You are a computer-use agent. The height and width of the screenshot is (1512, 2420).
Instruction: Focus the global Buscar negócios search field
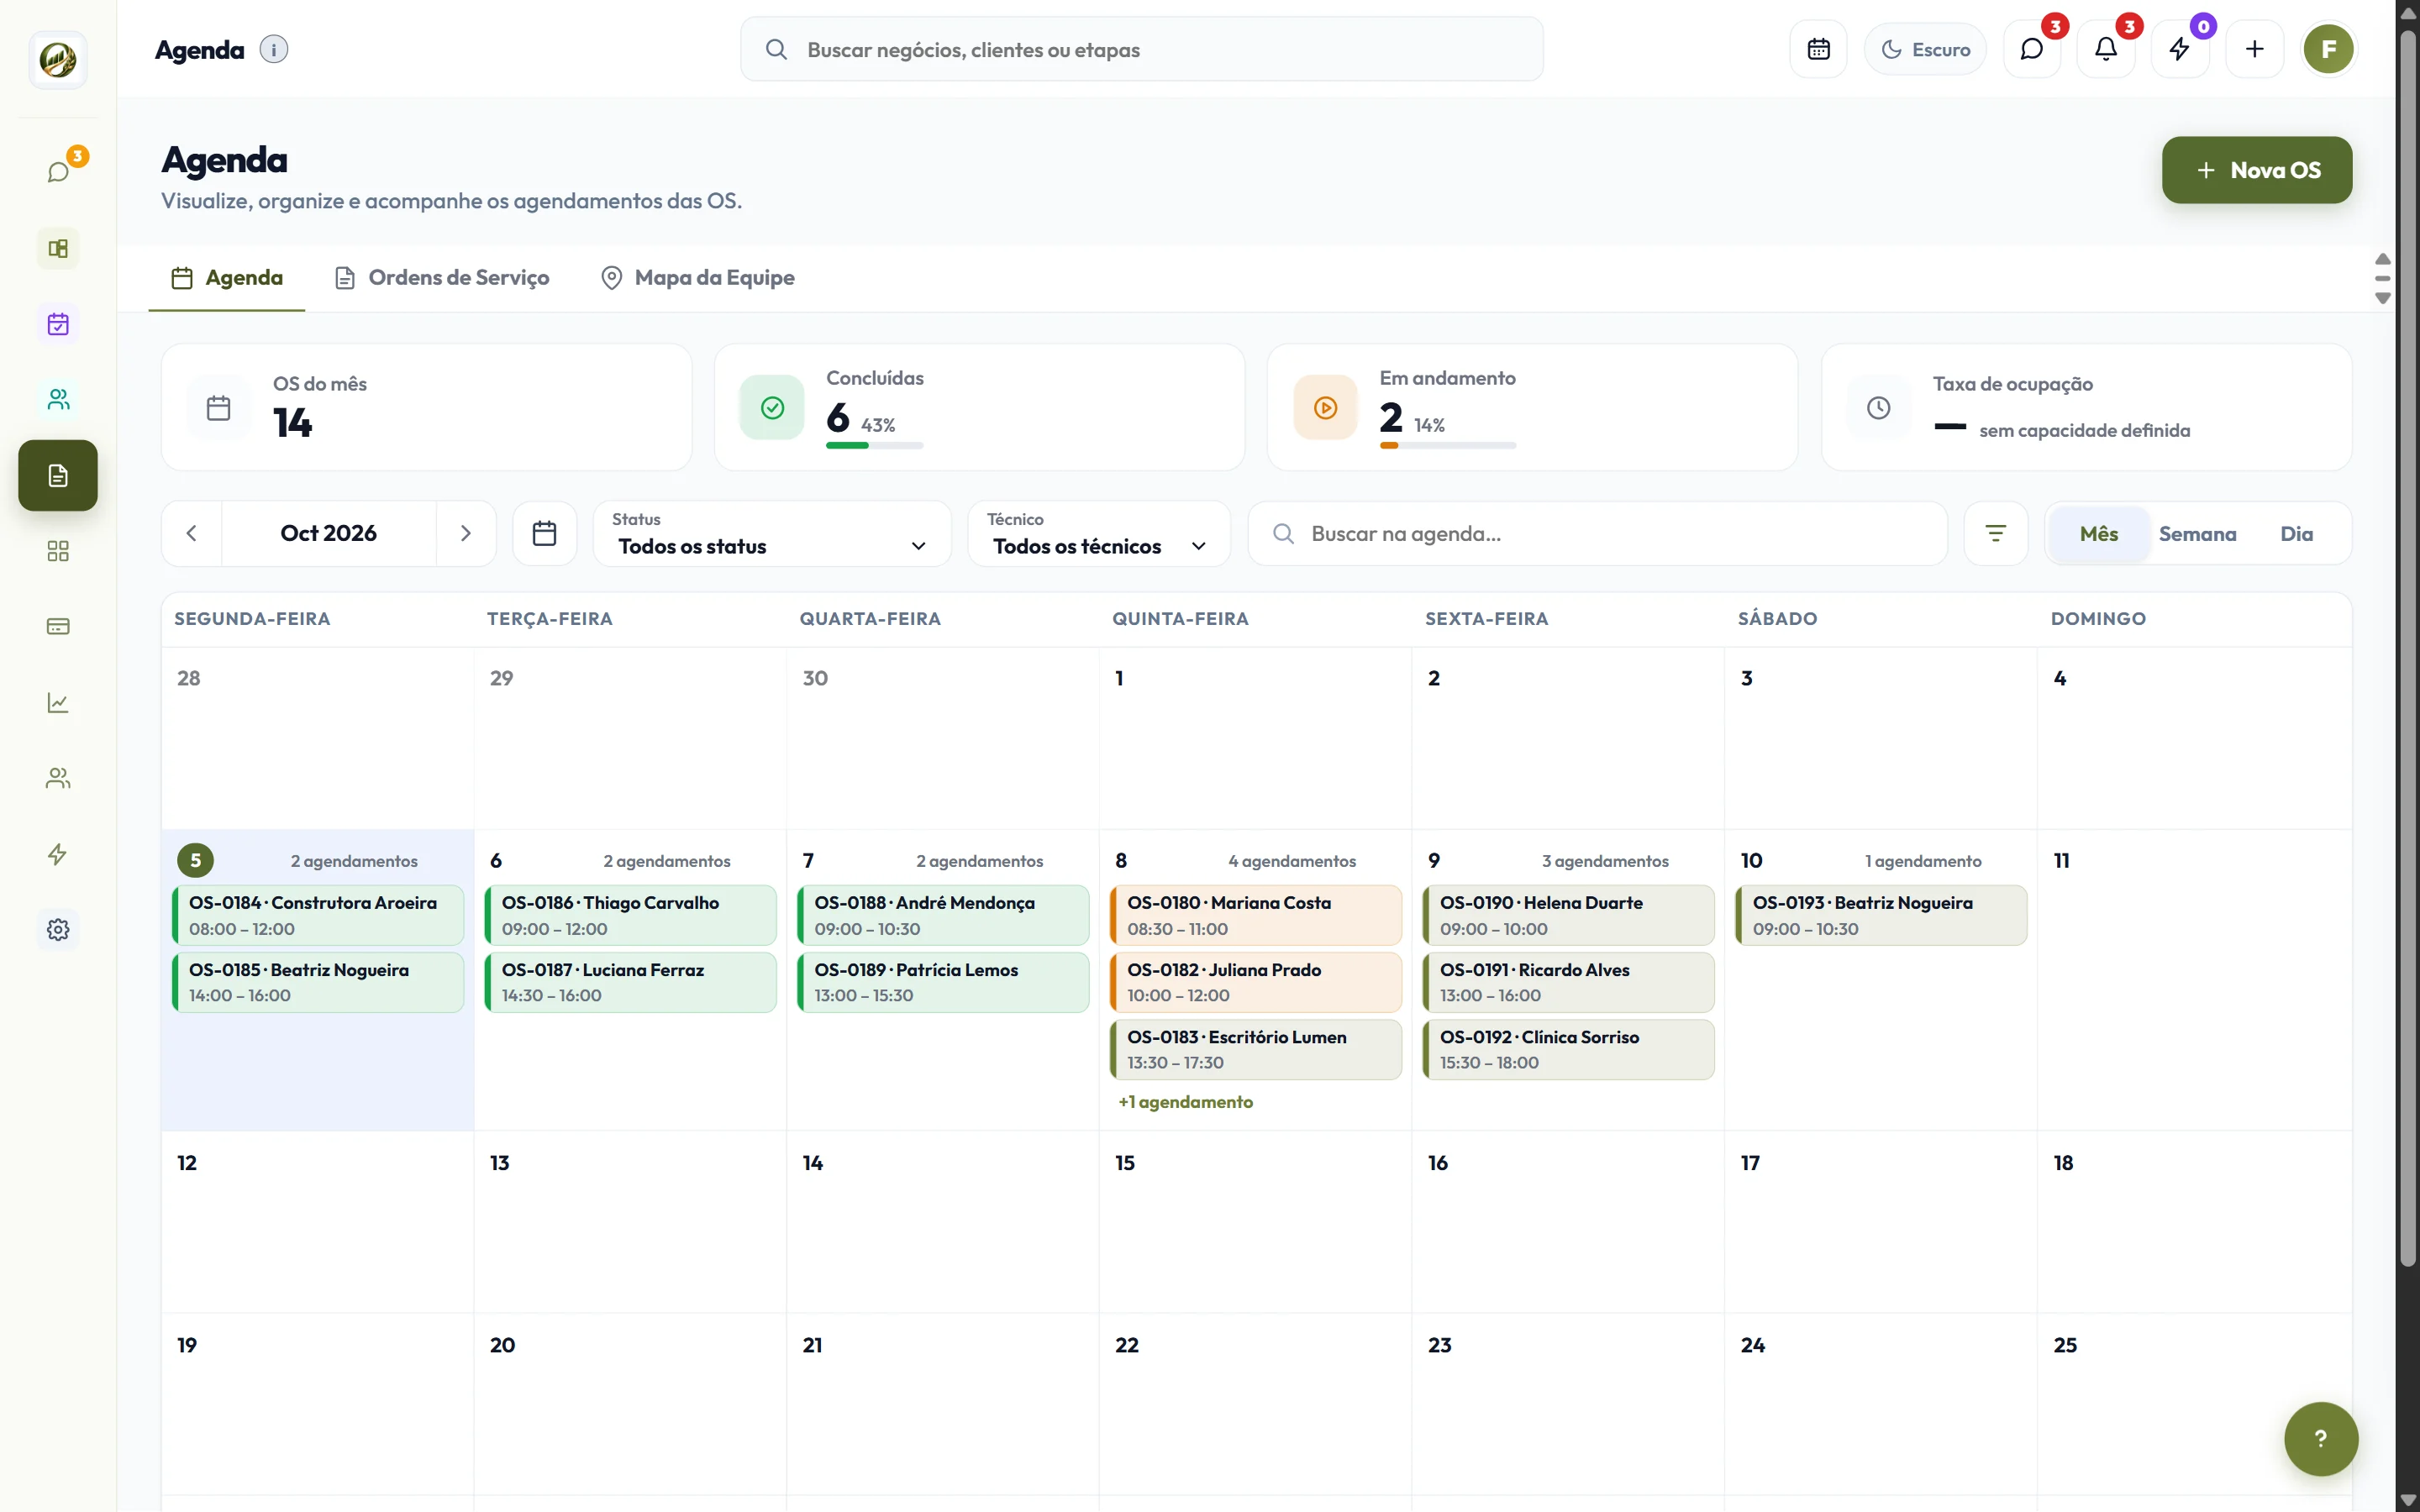(x=1141, y=49)
